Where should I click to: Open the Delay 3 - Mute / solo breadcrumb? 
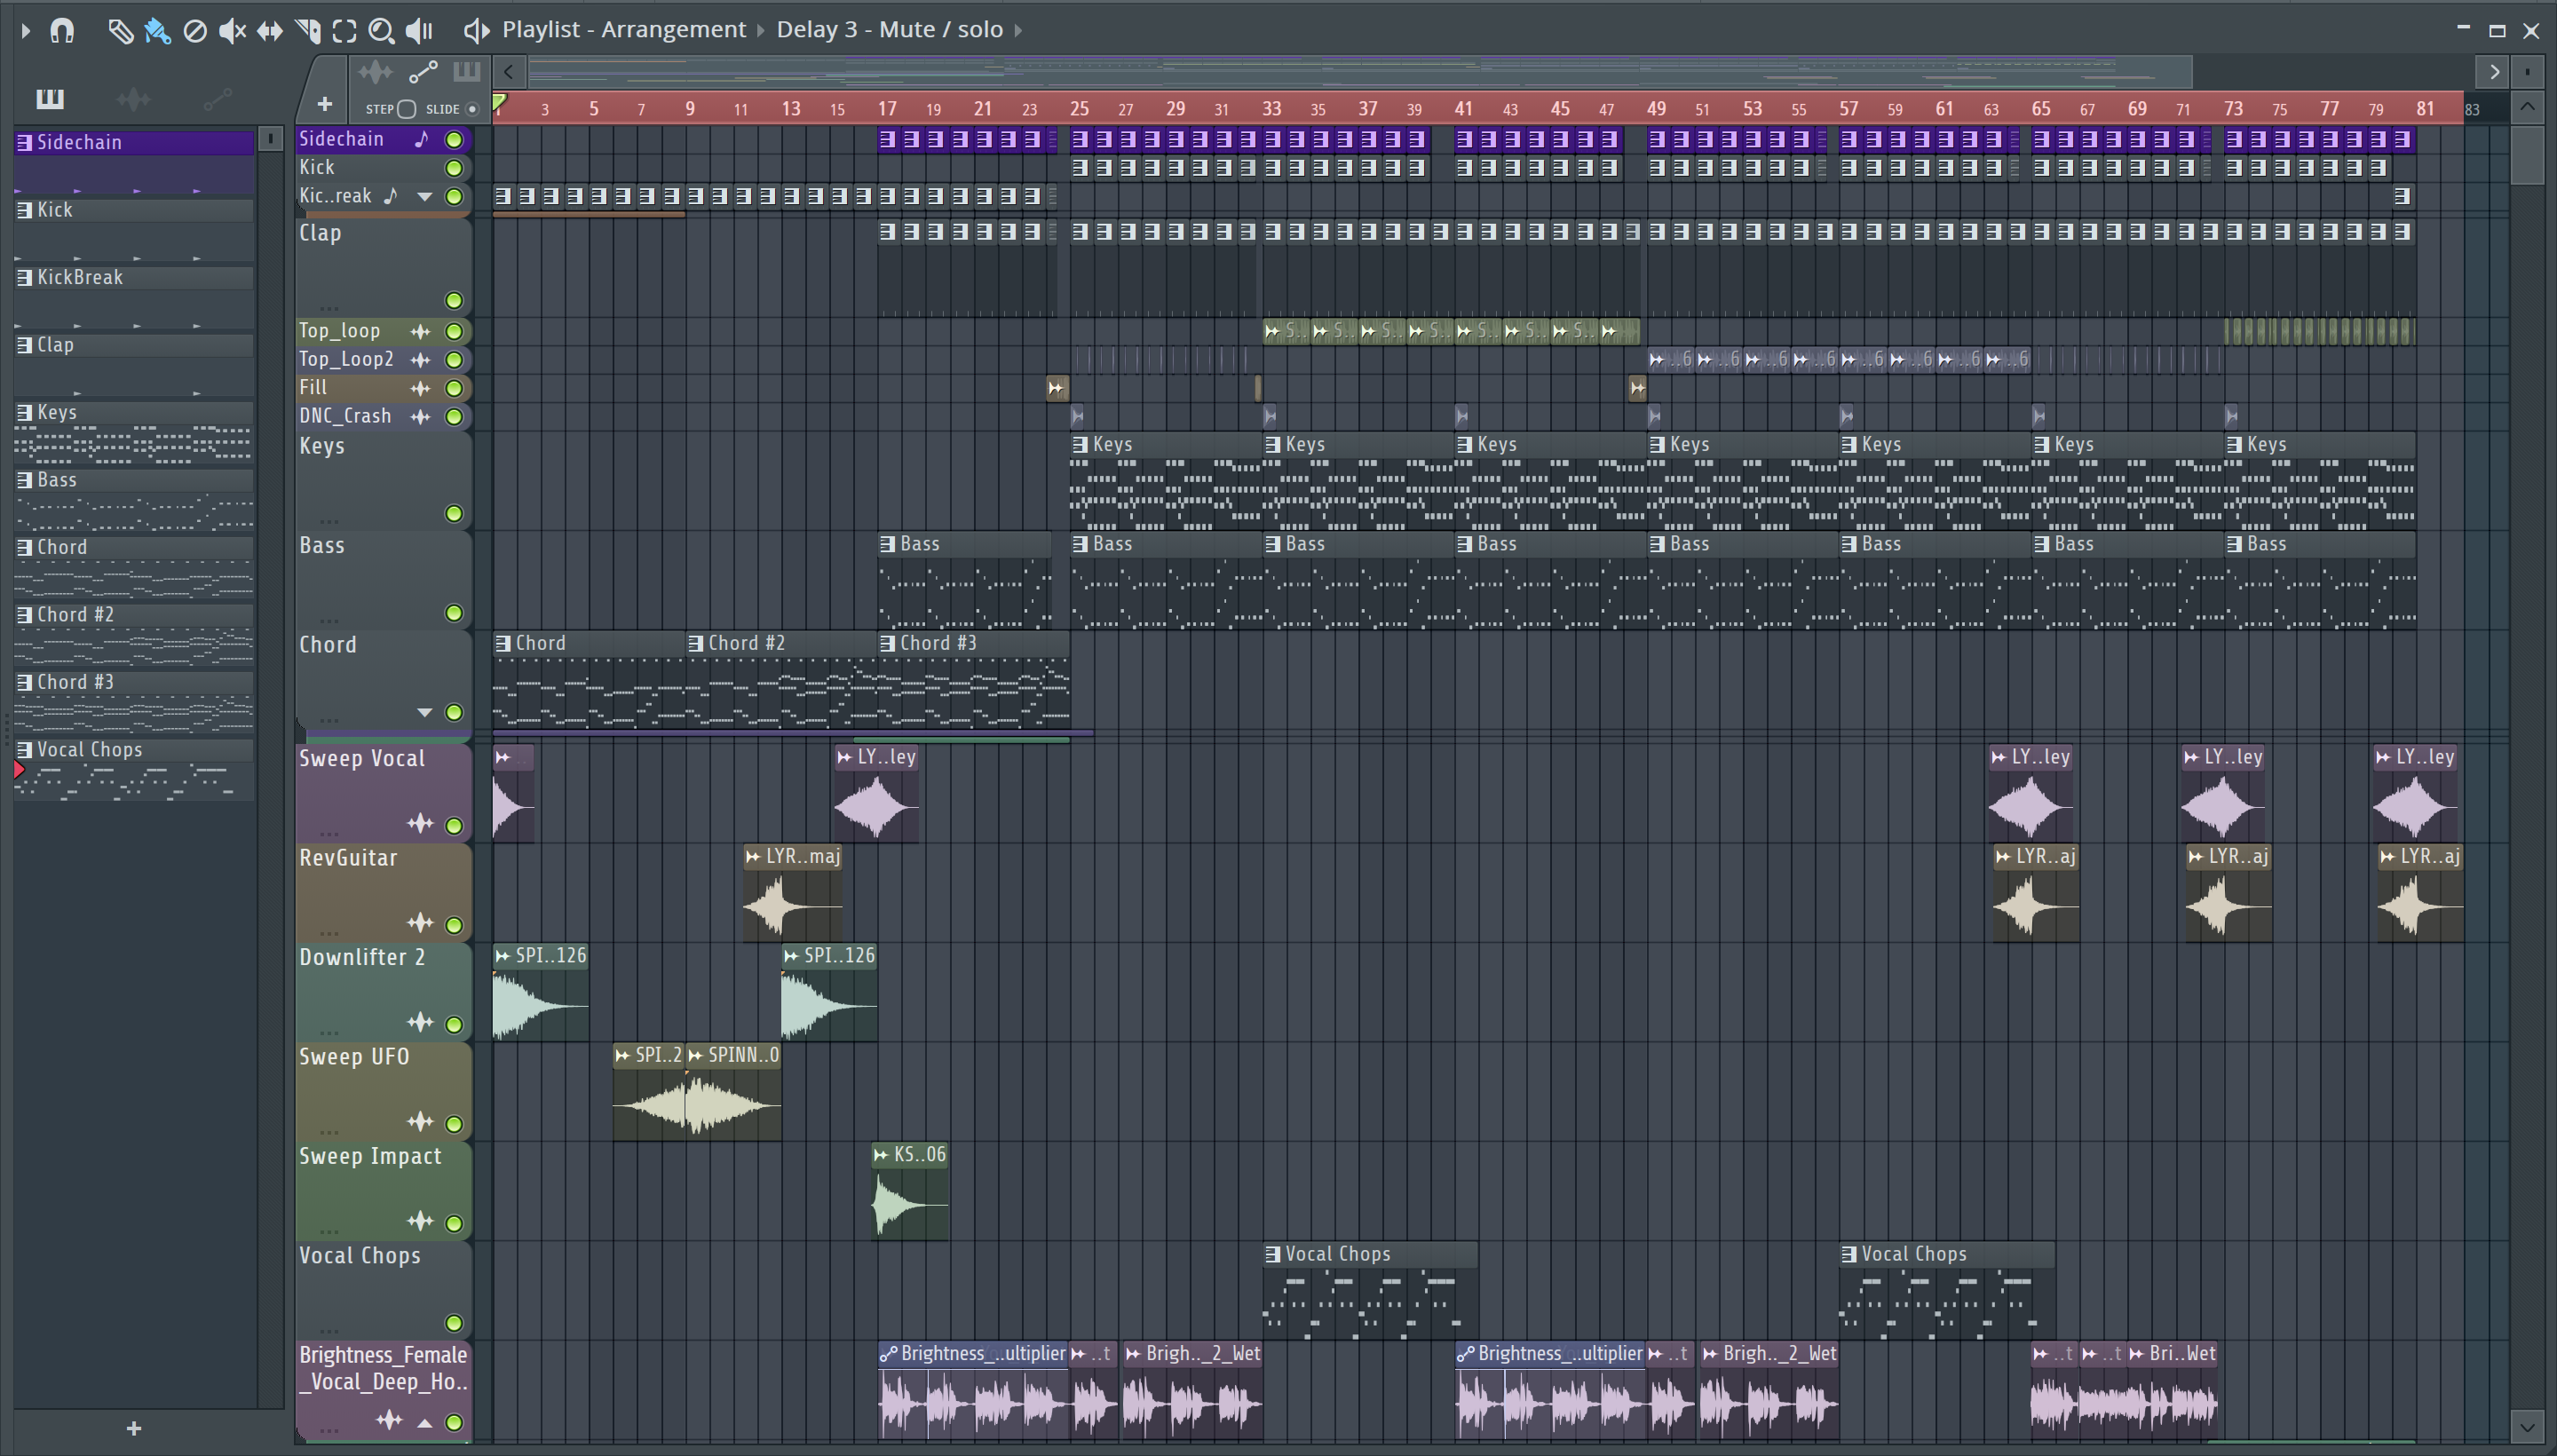point(889,30)
